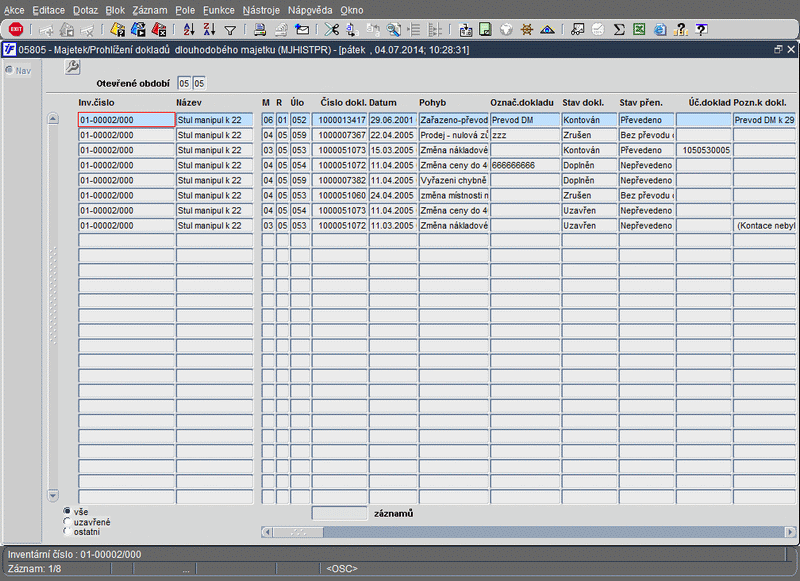Click the Sigma sum icon
The height and width of the screenshot is (581, 800).
click(x=619, y=30)
